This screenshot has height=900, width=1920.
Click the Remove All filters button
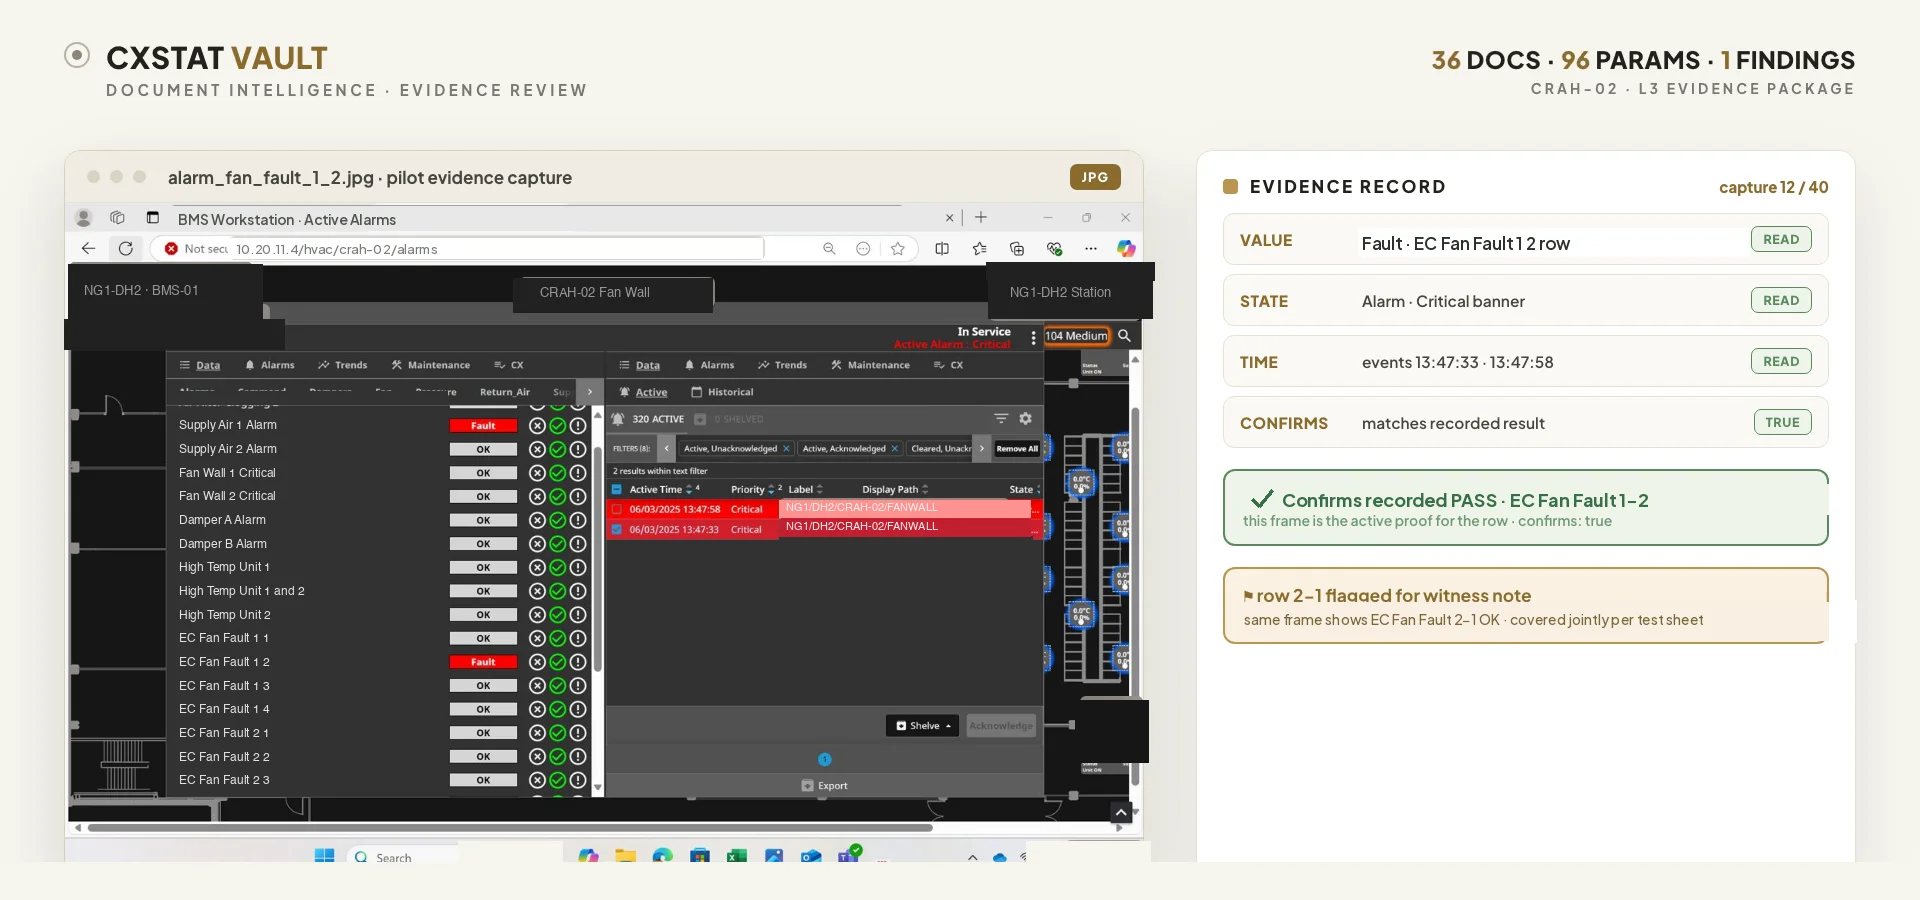1017,449
